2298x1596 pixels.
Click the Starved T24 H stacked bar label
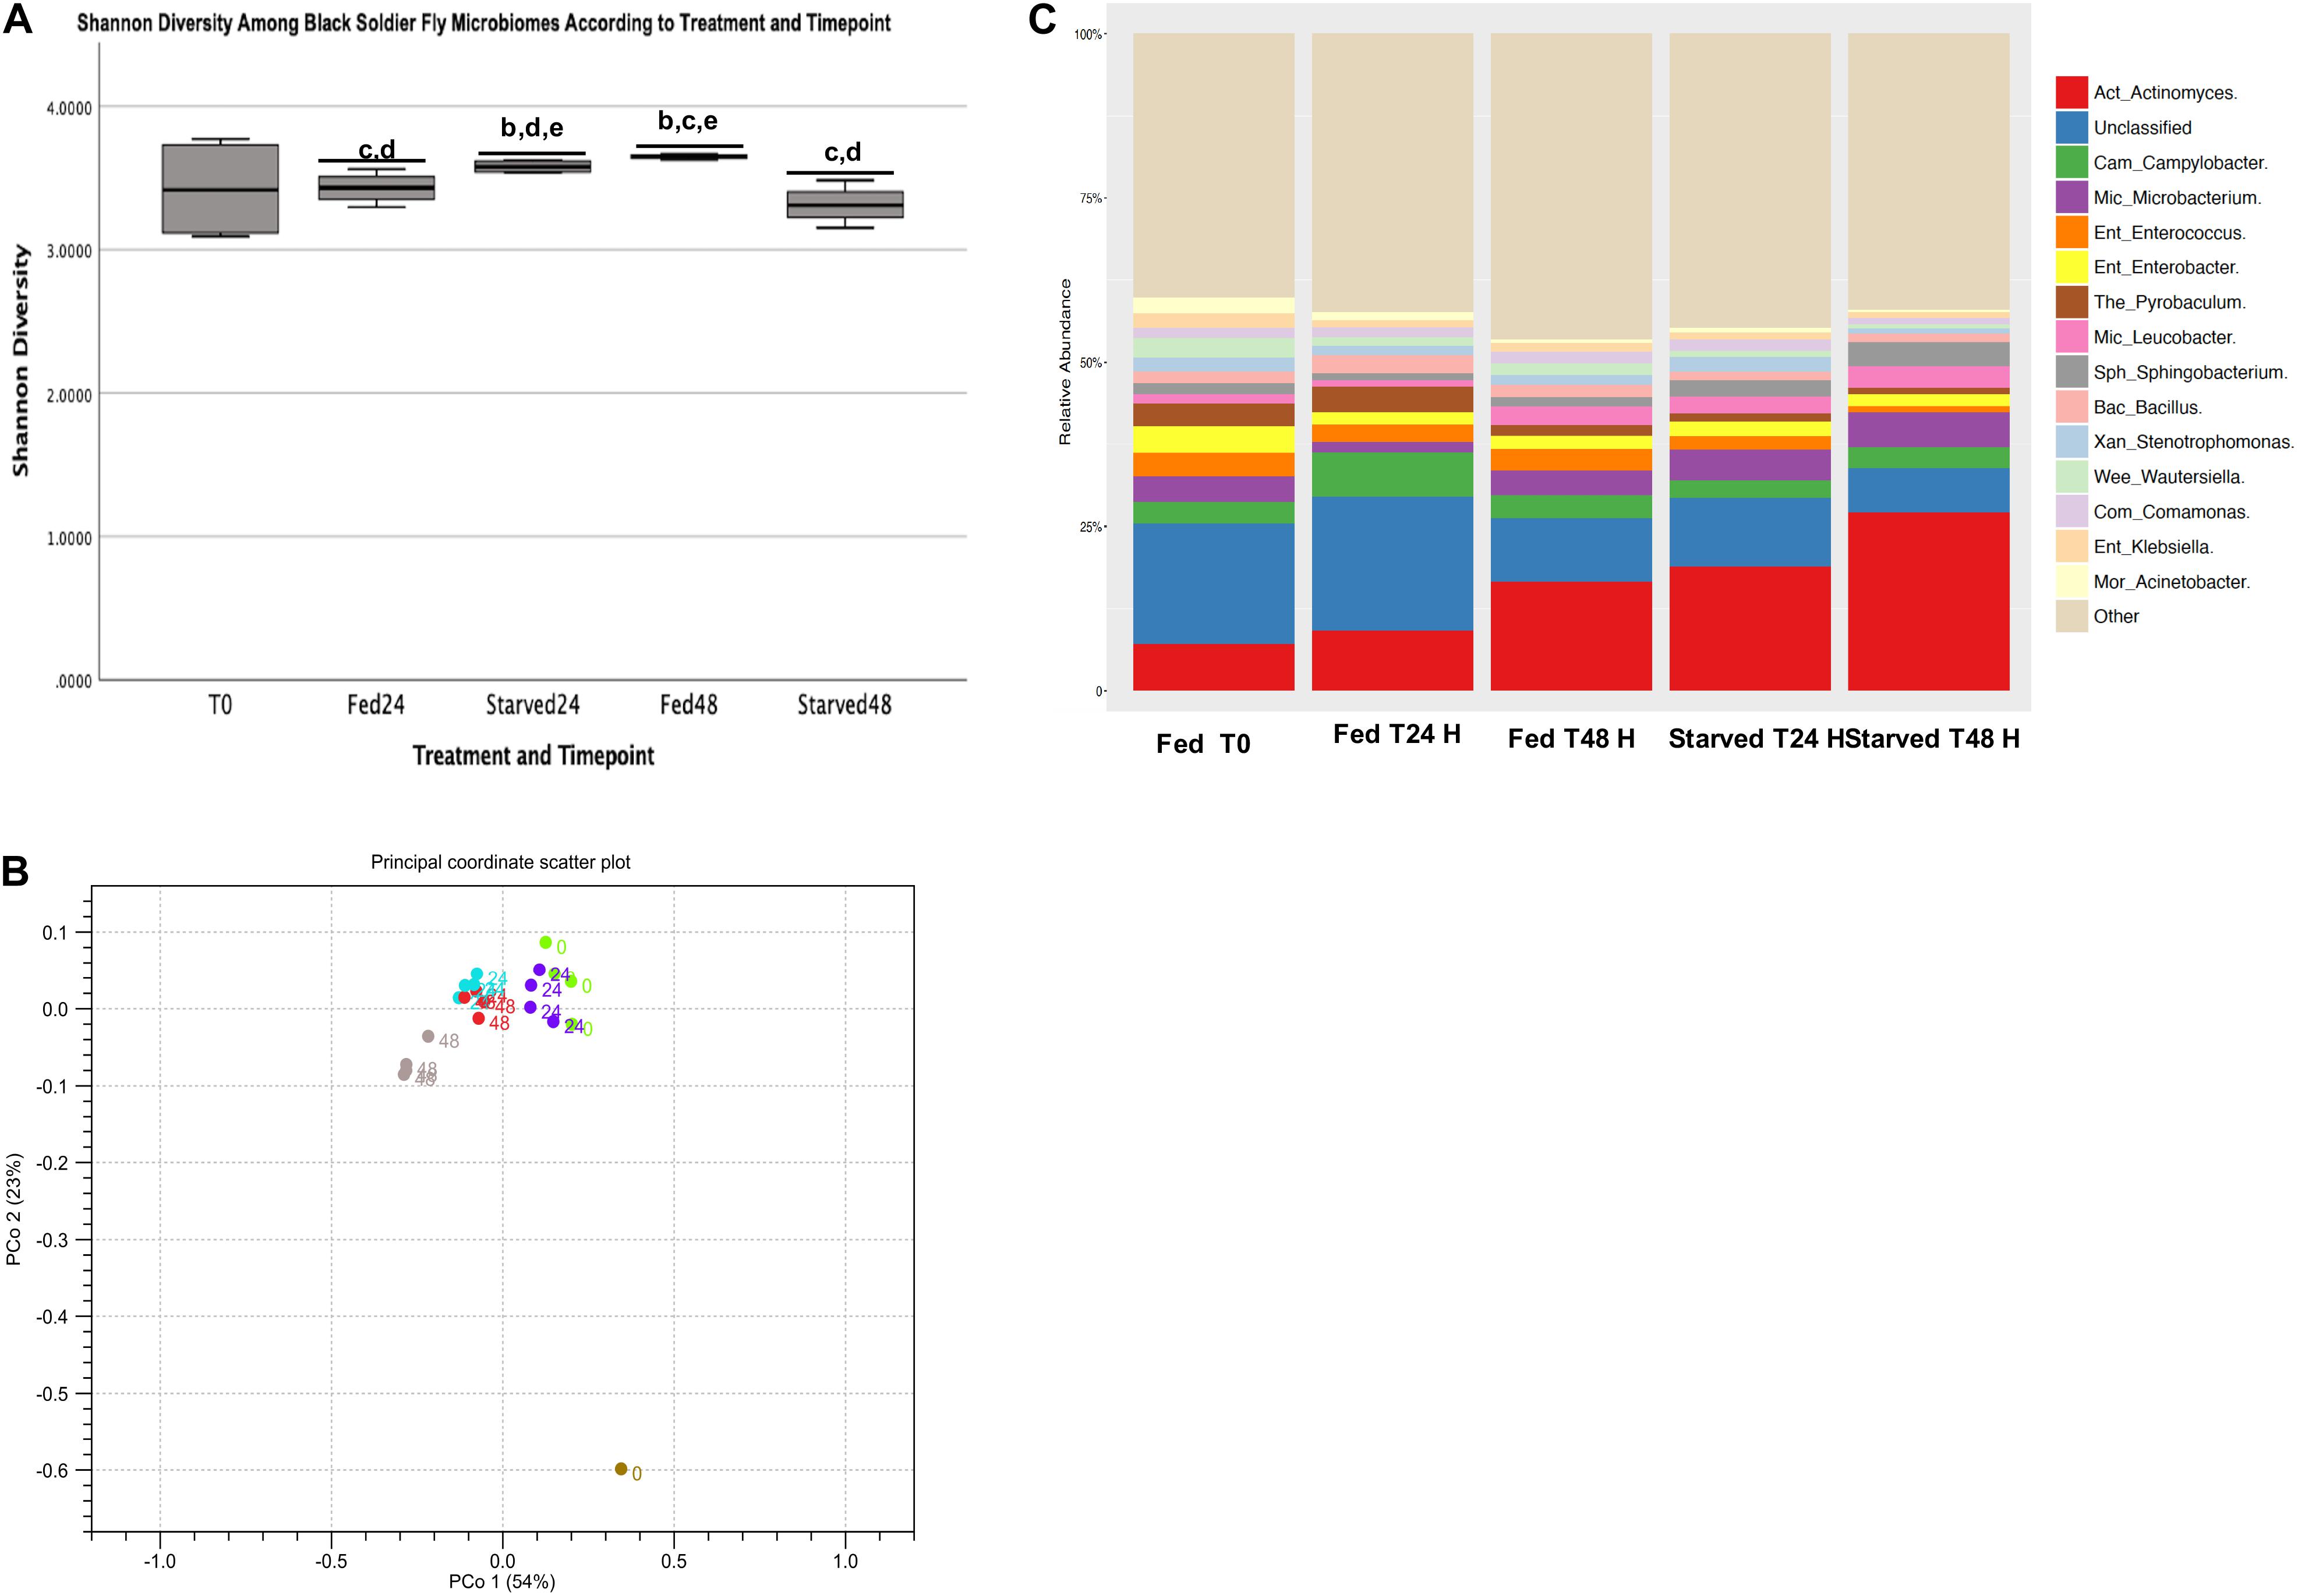[x=1755, y=739]
